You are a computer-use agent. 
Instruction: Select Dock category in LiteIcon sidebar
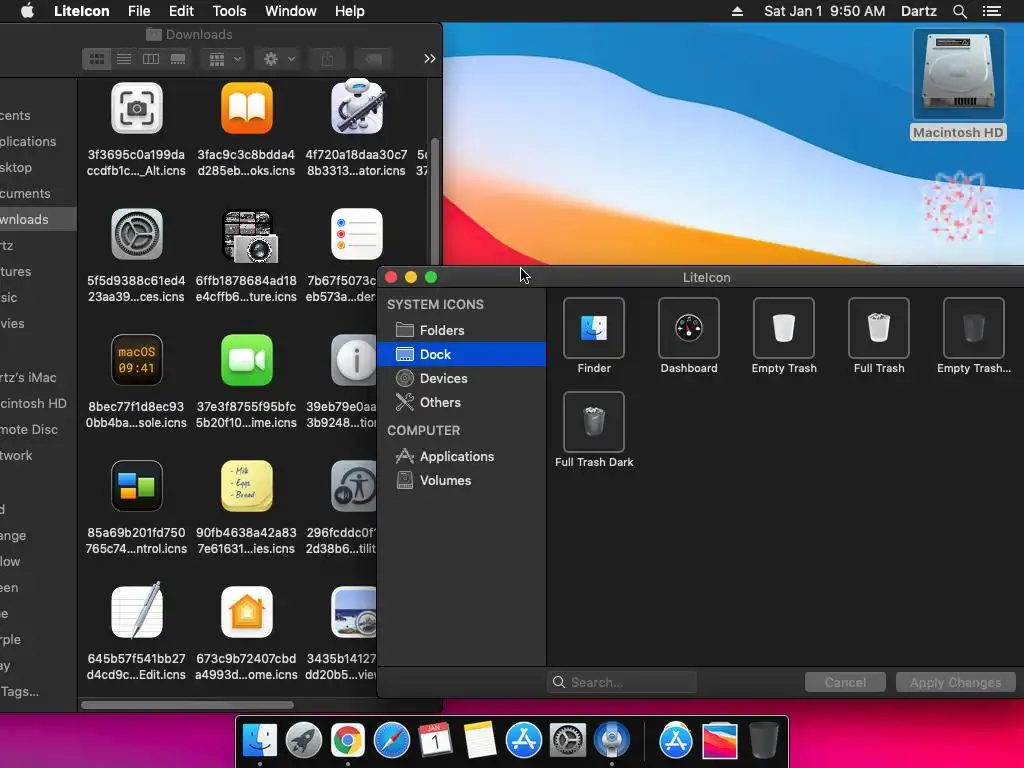[461, 354]
